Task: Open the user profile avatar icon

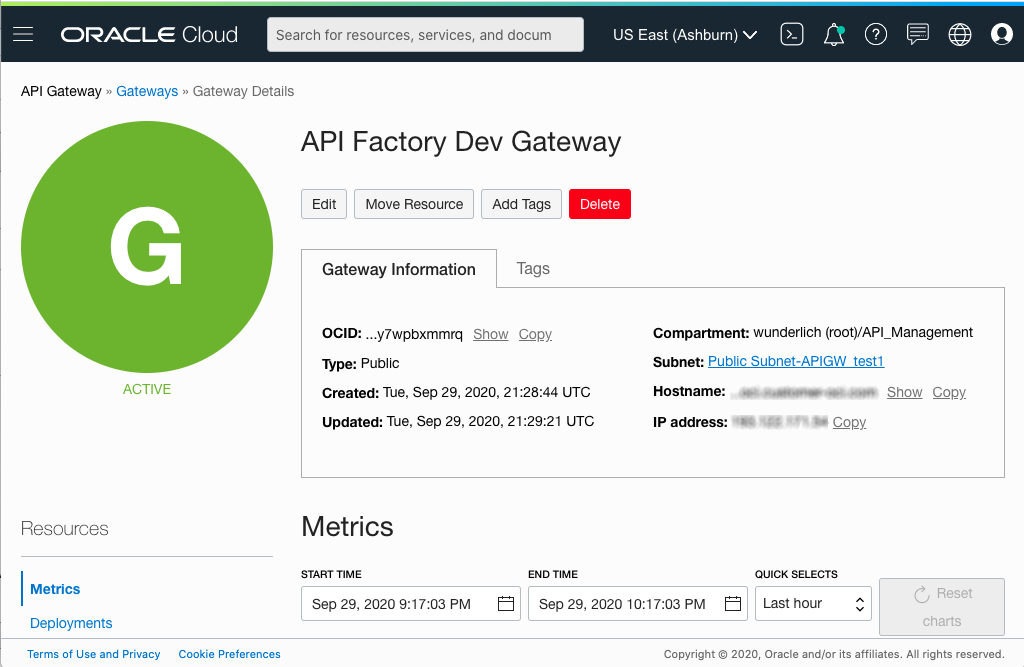Action: tap(1001, 34)
